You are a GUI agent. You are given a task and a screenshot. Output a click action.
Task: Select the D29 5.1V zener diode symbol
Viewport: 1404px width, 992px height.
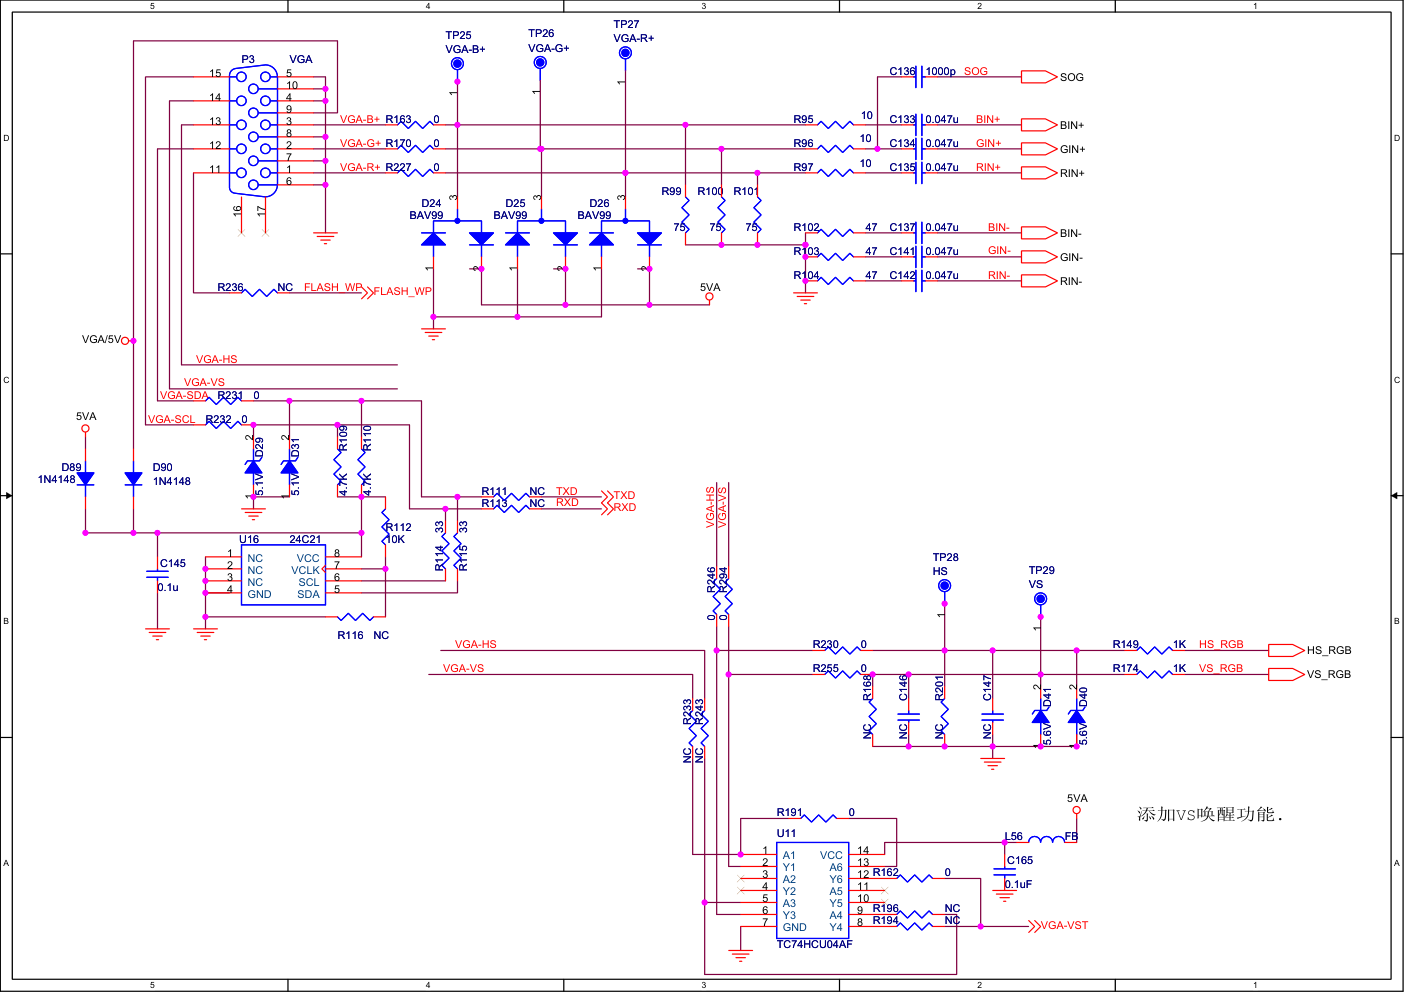click(254, 467)
